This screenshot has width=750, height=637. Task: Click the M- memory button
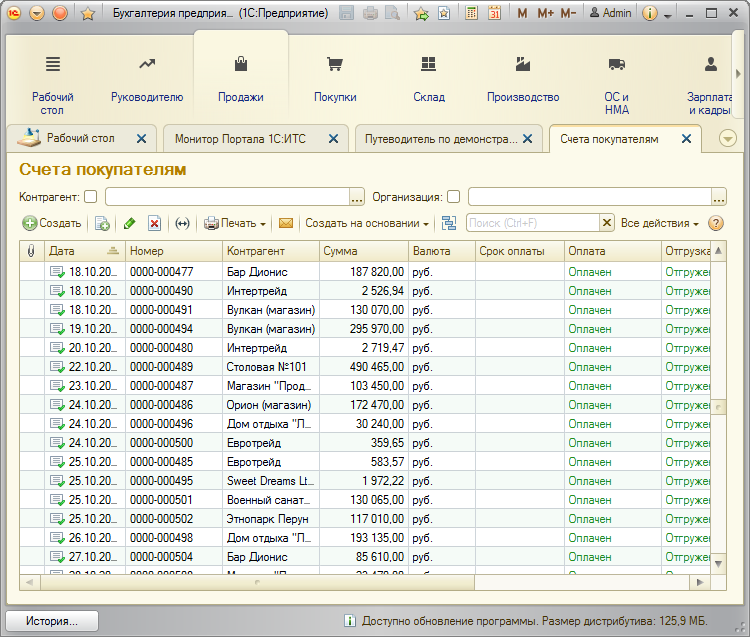[568, 13]
